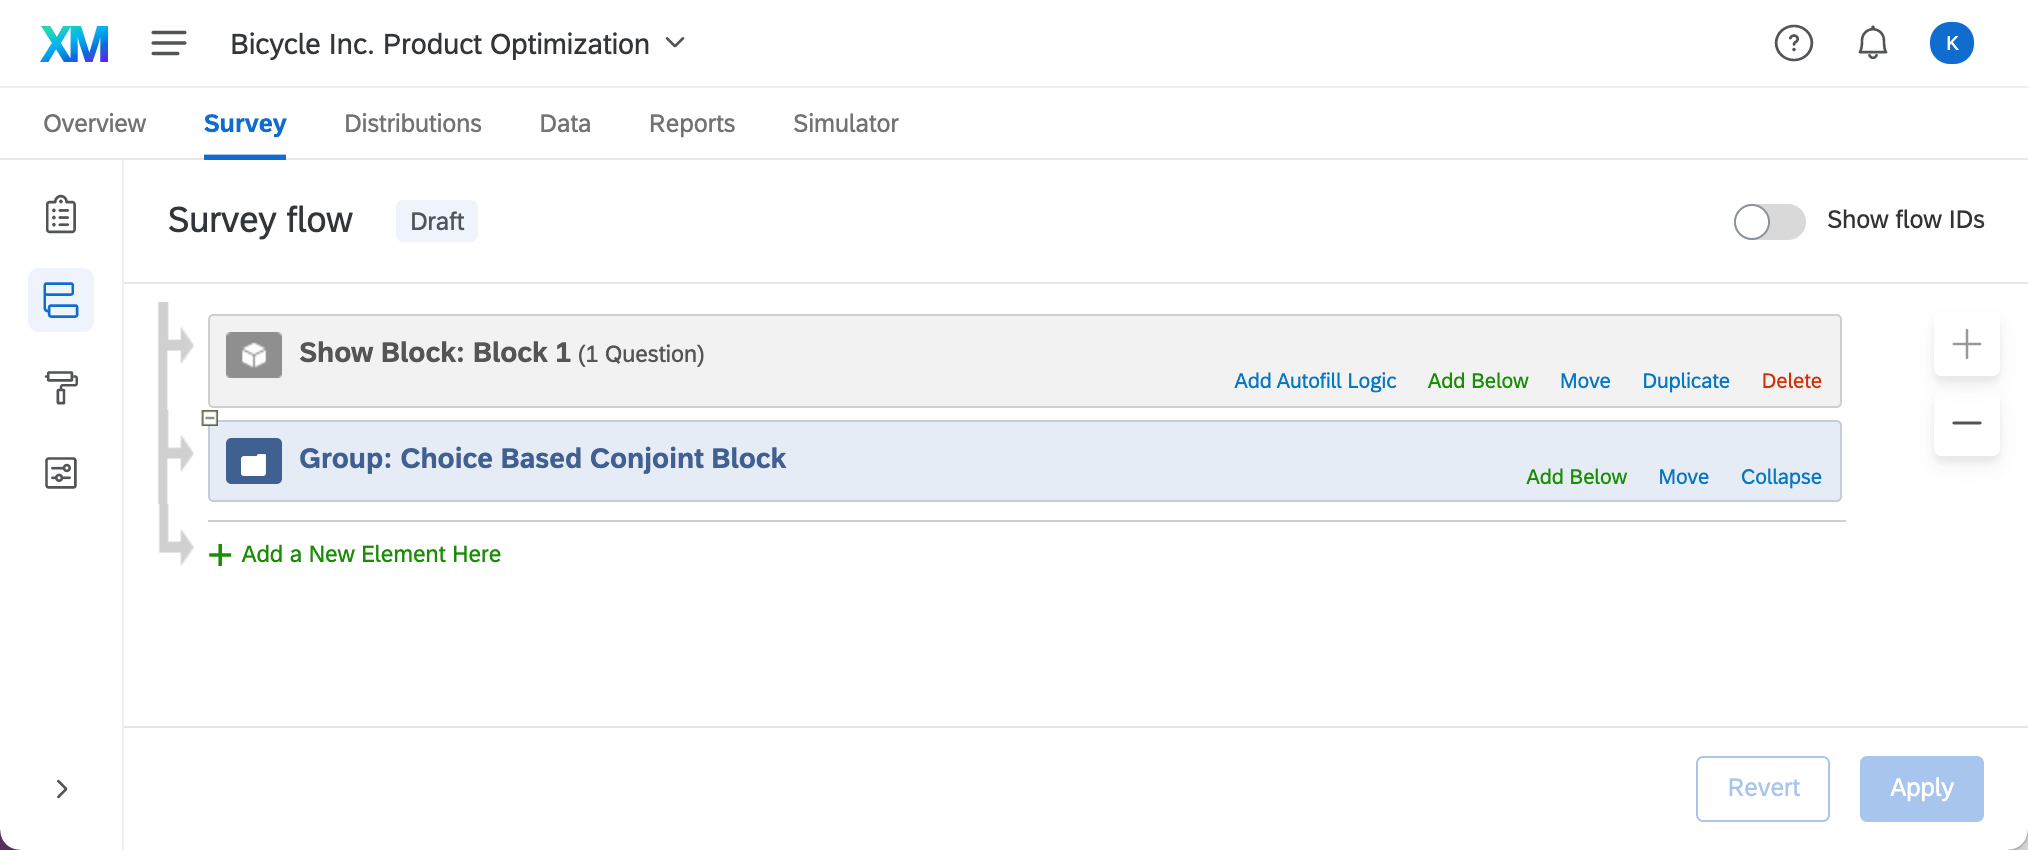2028x850 pixels.
Task: Open survey options sliders icon
Action: pyautogui.click(x=61, y=473)
